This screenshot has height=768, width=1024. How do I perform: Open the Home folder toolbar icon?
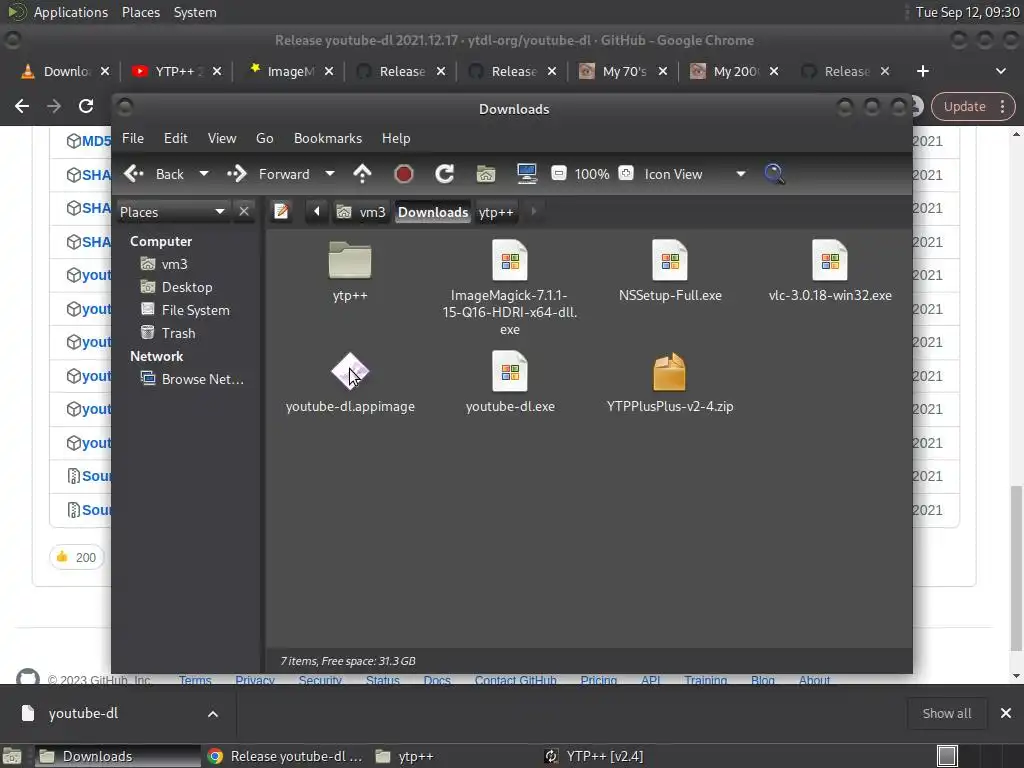486,174
